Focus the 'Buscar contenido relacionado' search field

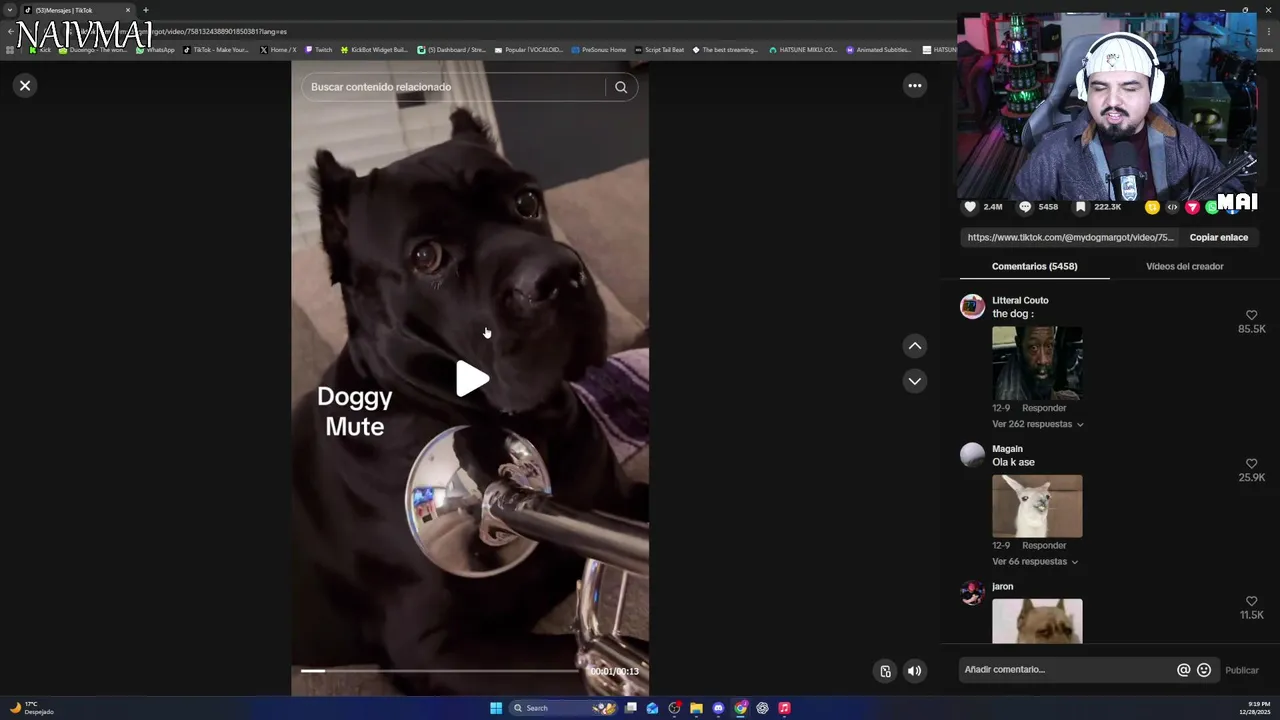pos(453,87)
